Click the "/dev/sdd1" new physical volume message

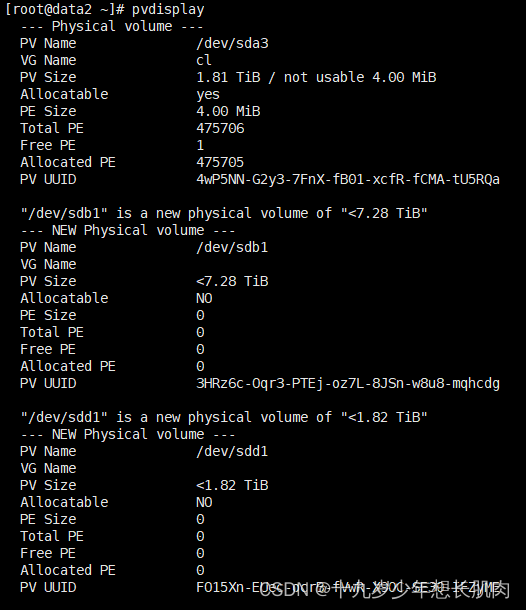point(224,417)
